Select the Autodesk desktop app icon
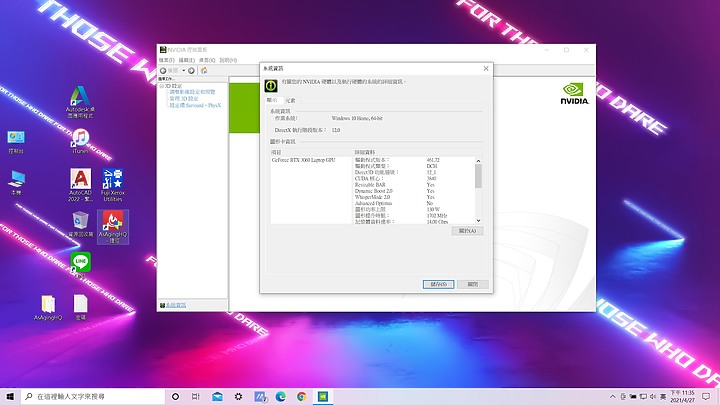This screenshot has height=405, width=720. click(80, 102)
